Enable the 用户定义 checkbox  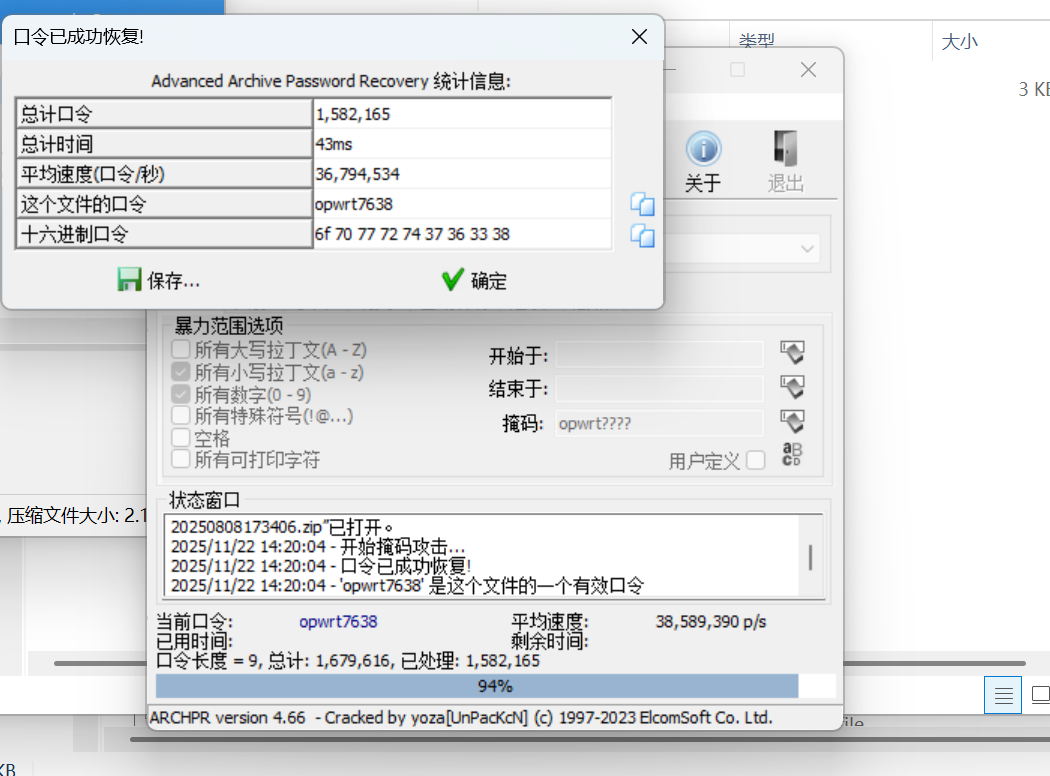coord(755,460)
